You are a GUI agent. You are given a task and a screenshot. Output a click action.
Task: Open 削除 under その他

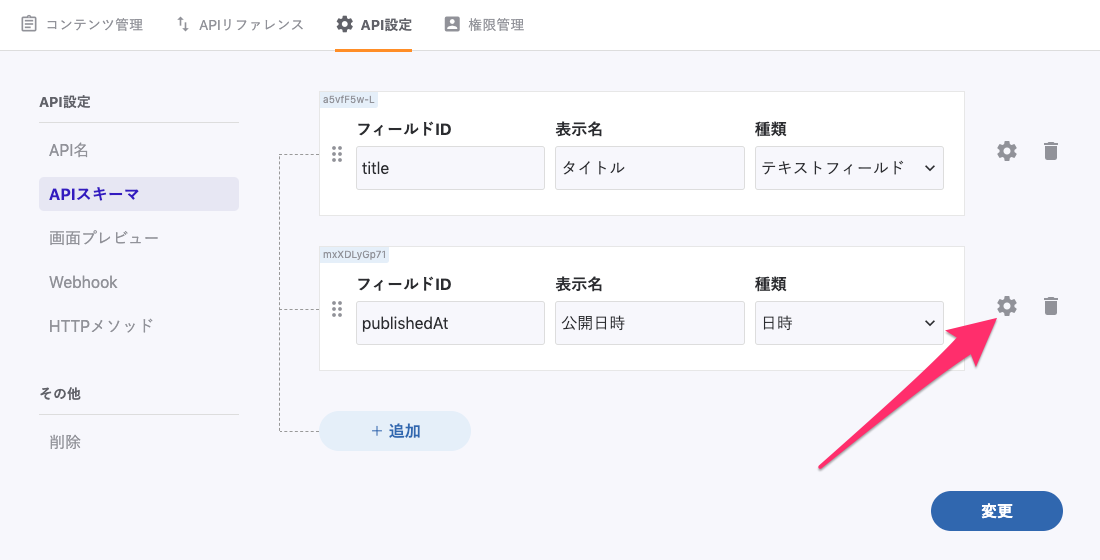pyautogui.click(x=65, y=442)
